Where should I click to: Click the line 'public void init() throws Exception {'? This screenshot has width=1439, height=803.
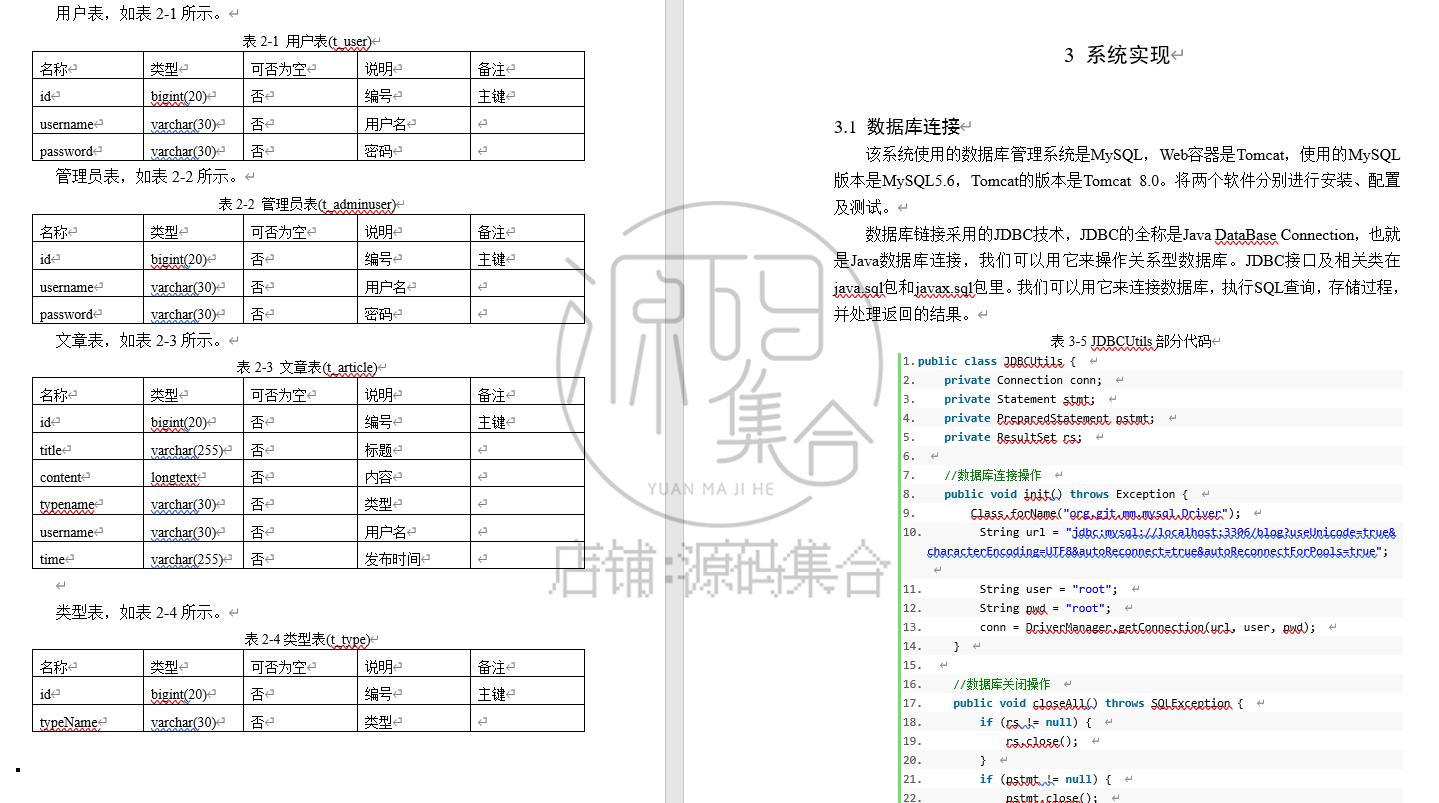(1066, 494)
